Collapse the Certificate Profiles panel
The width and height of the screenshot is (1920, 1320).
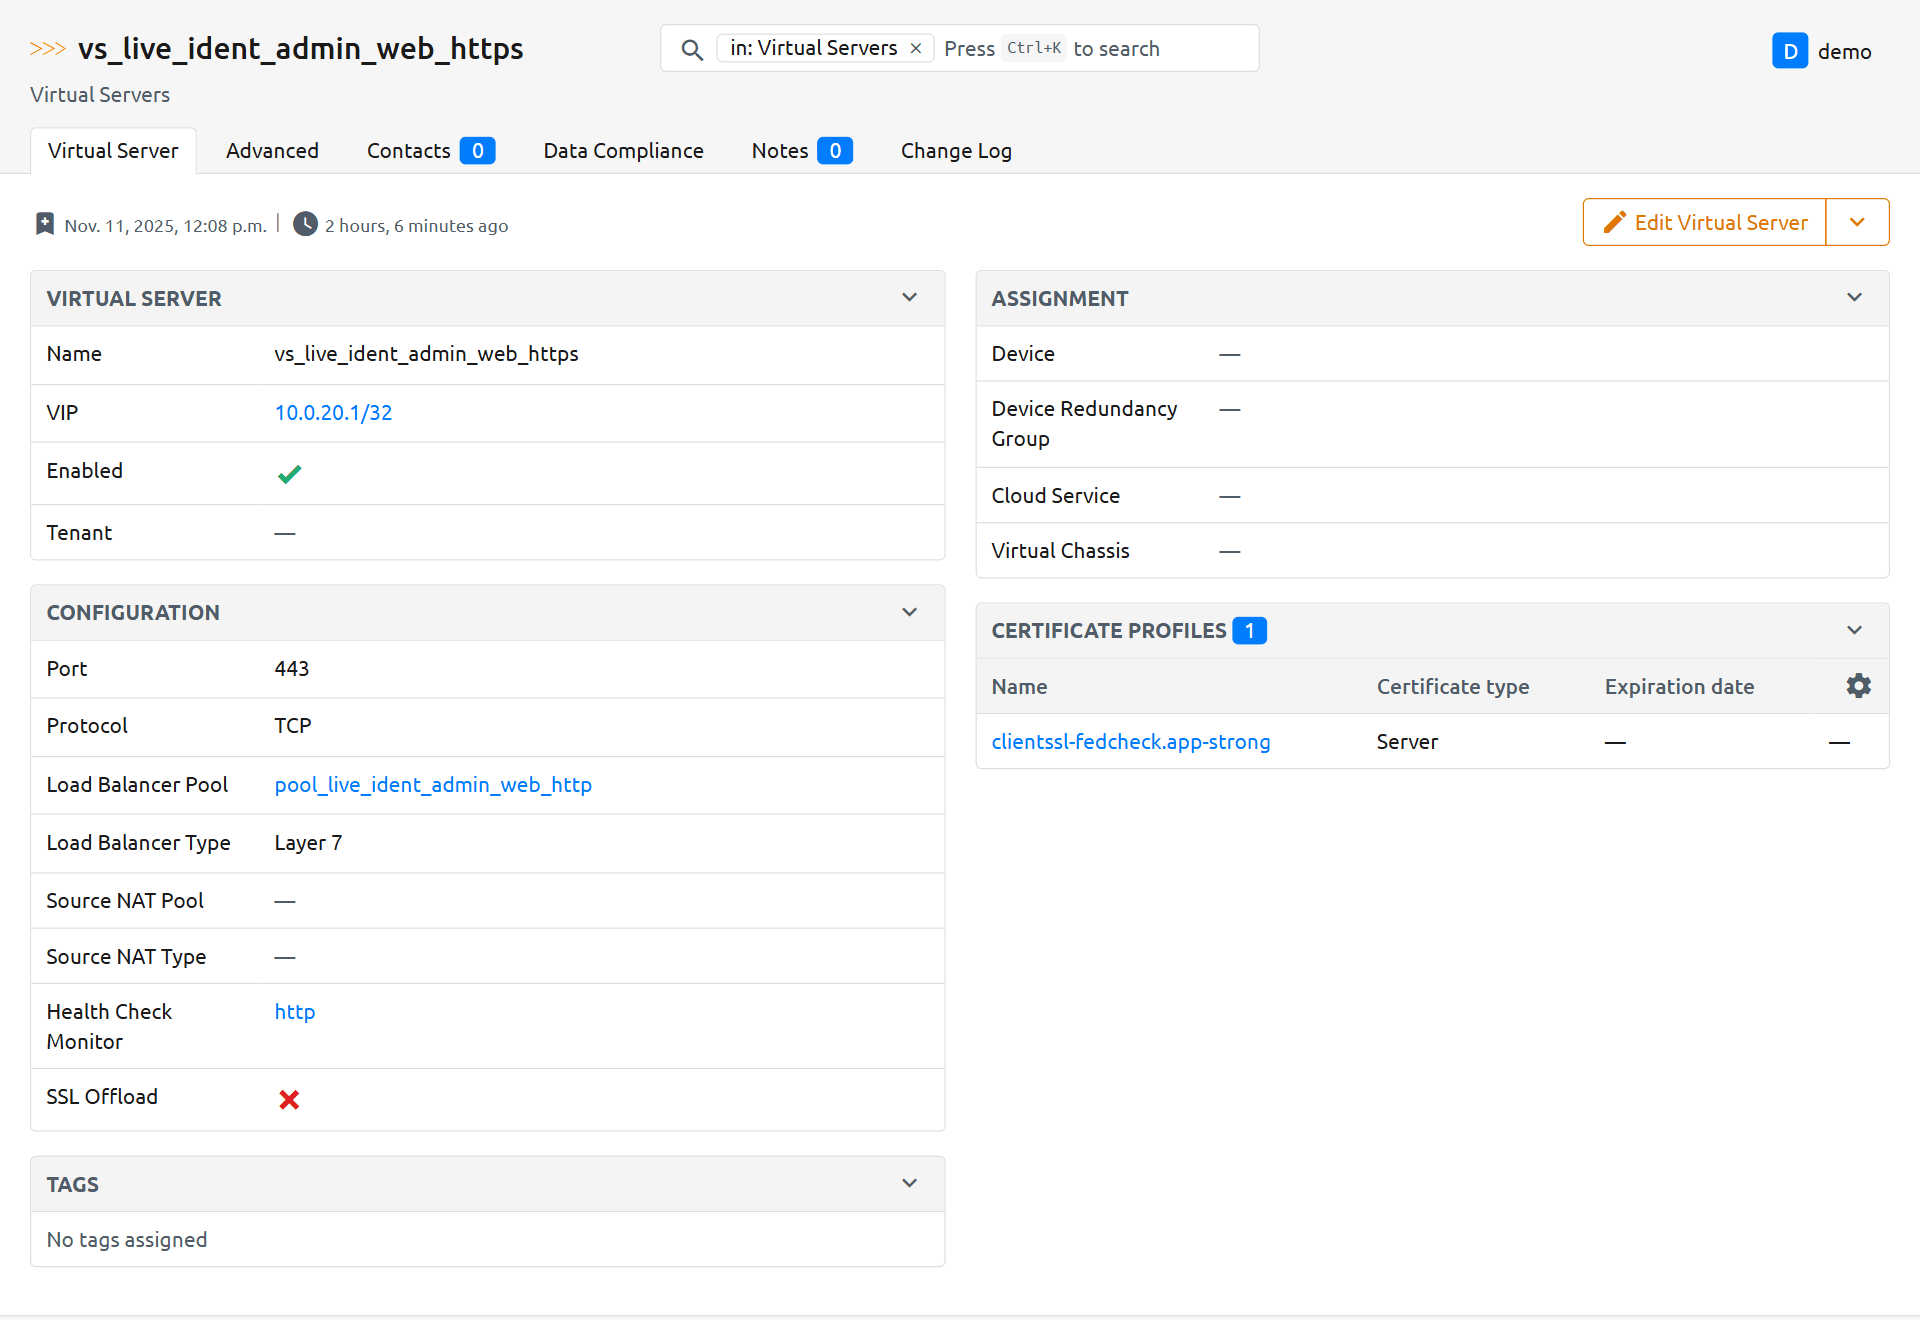pyautogui.click(x=1854, y=630)
